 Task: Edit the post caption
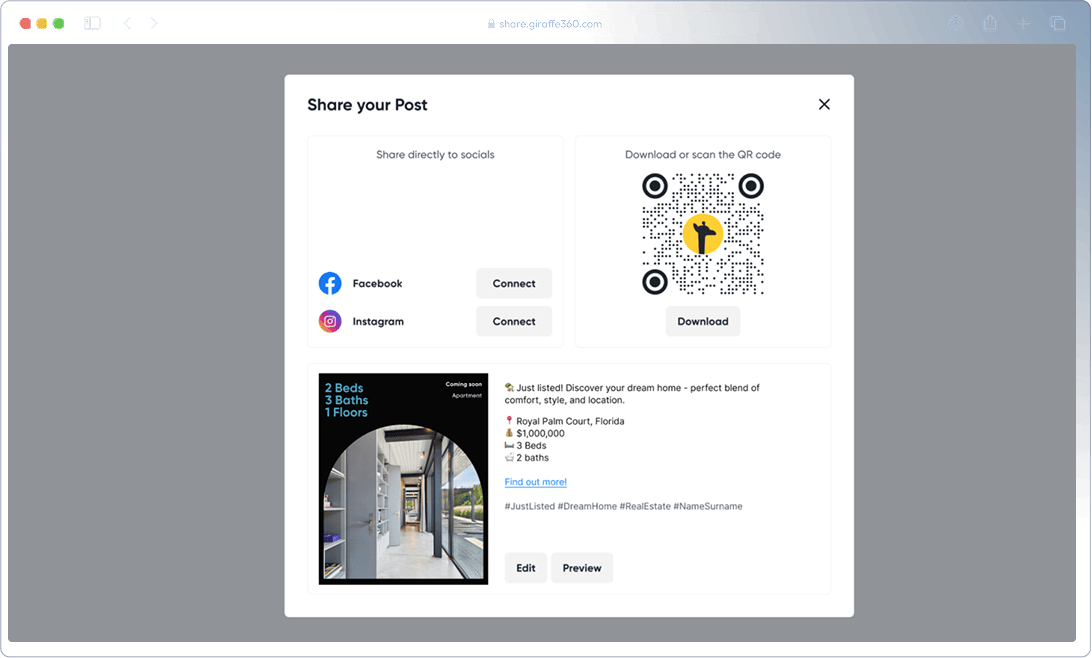525,568
